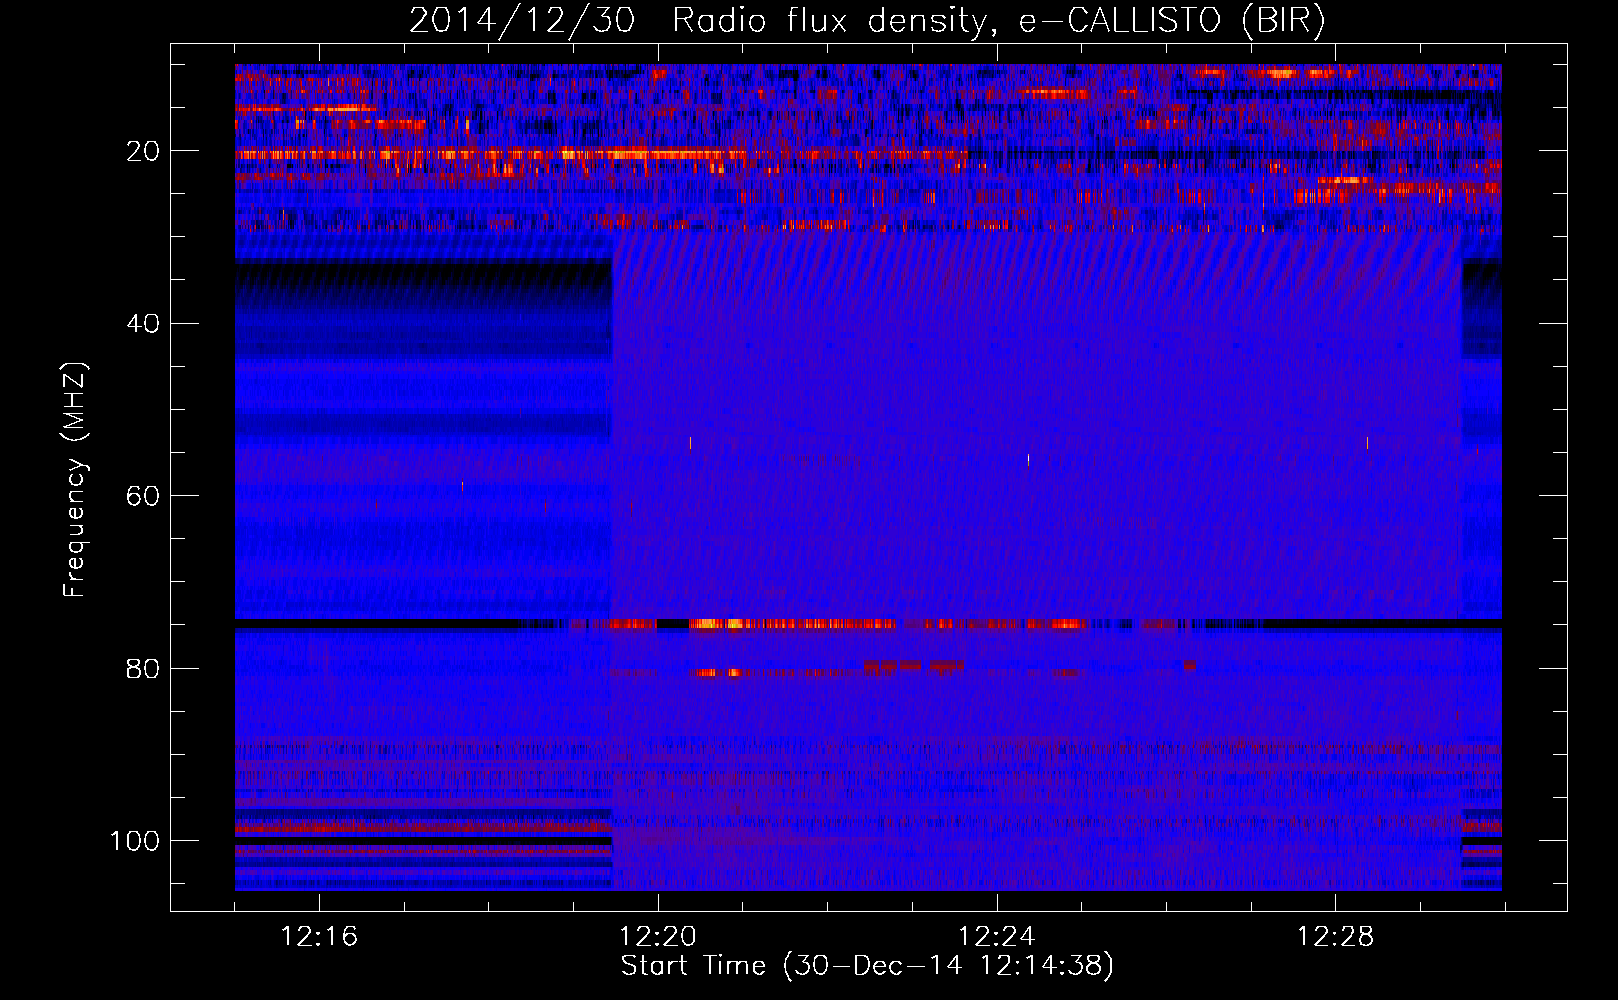
Task: Click the 60 frequency tick label
Action: pyautogui.click(x=144, y=496)
